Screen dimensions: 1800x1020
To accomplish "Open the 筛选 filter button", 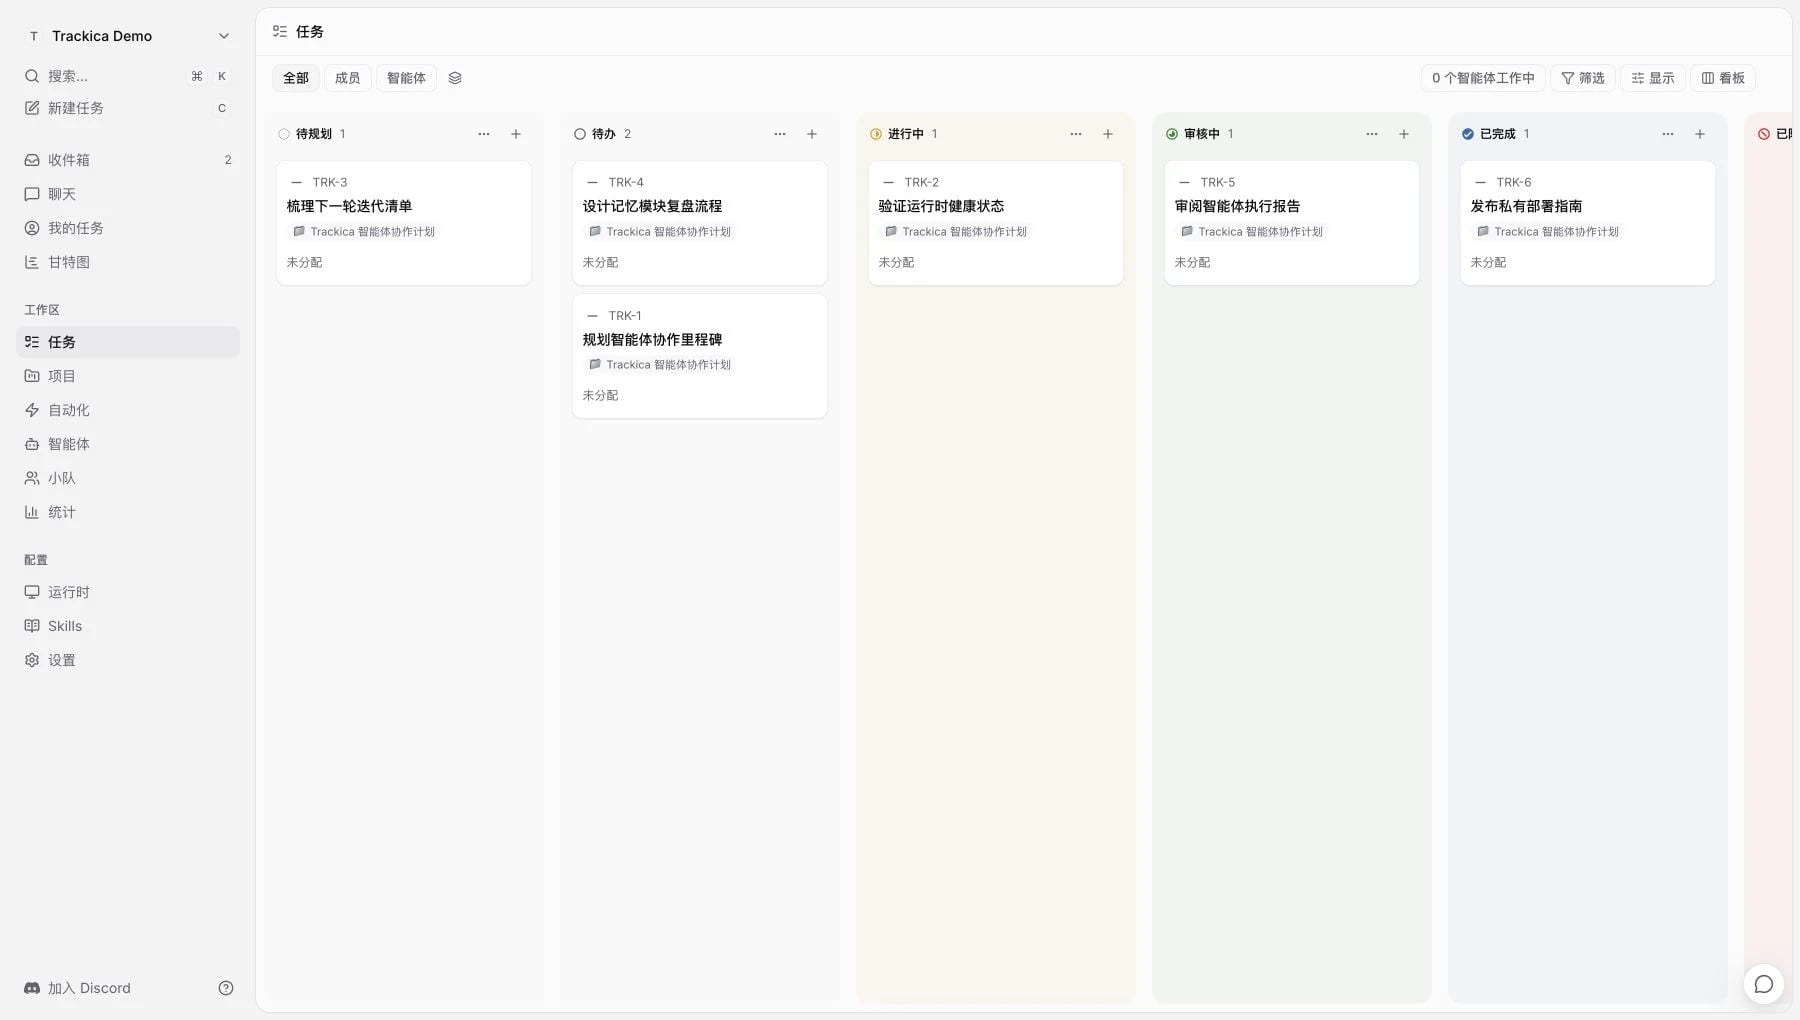I will 1583,78.
